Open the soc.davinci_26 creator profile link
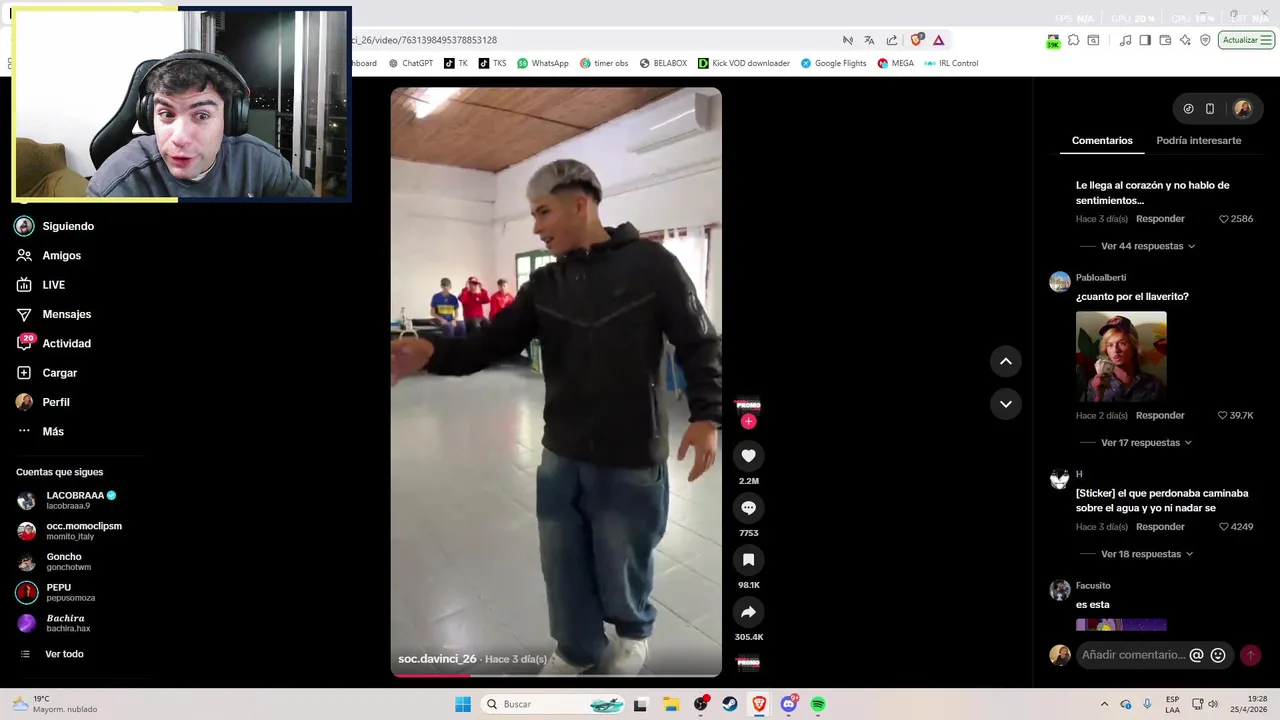This screenshot has width=1280, height=720. pyautogui.click(x=437, y=659)
